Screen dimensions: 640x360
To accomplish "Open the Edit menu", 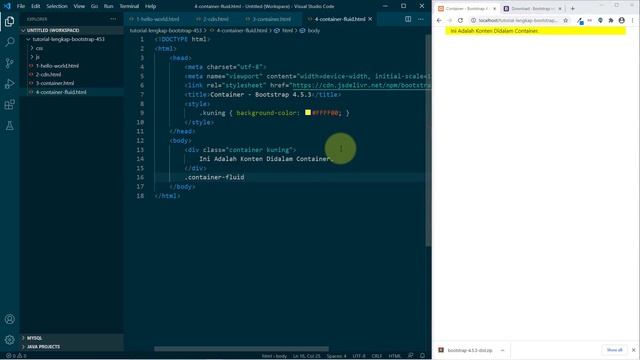I will coord(36,6).
